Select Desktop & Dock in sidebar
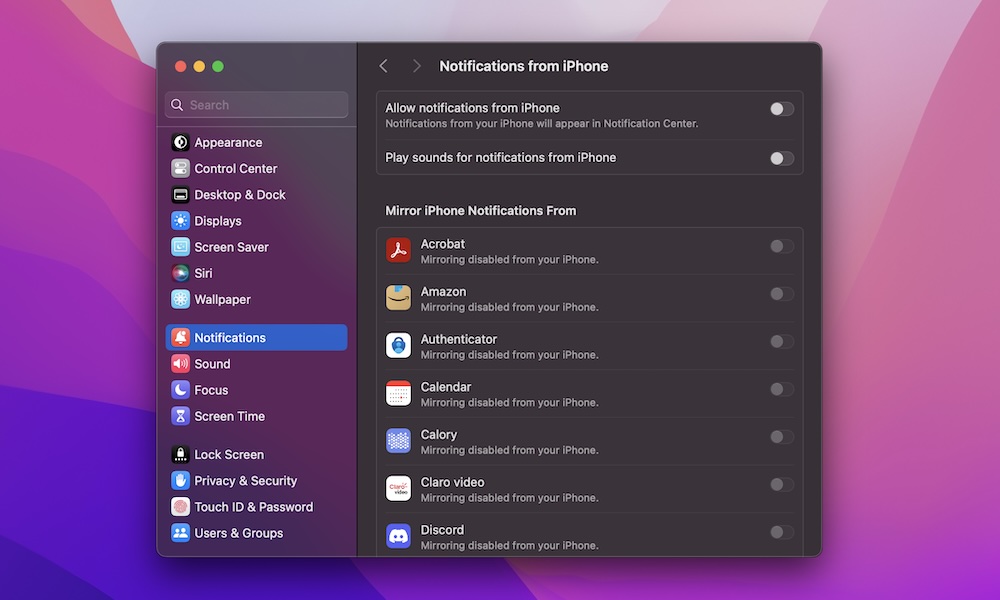Screen dimensions: 1000x600 point(239,195)
